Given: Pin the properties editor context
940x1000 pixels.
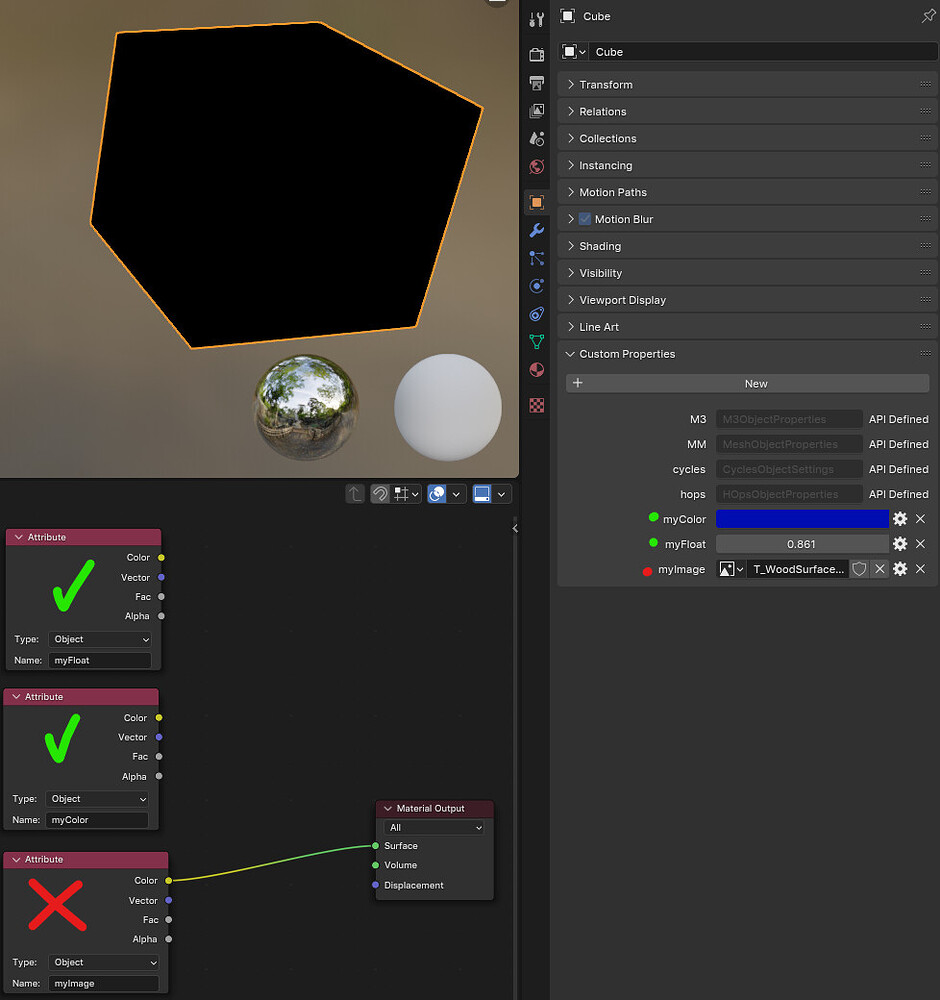Looking at the screenshot, I should [928, 16].
